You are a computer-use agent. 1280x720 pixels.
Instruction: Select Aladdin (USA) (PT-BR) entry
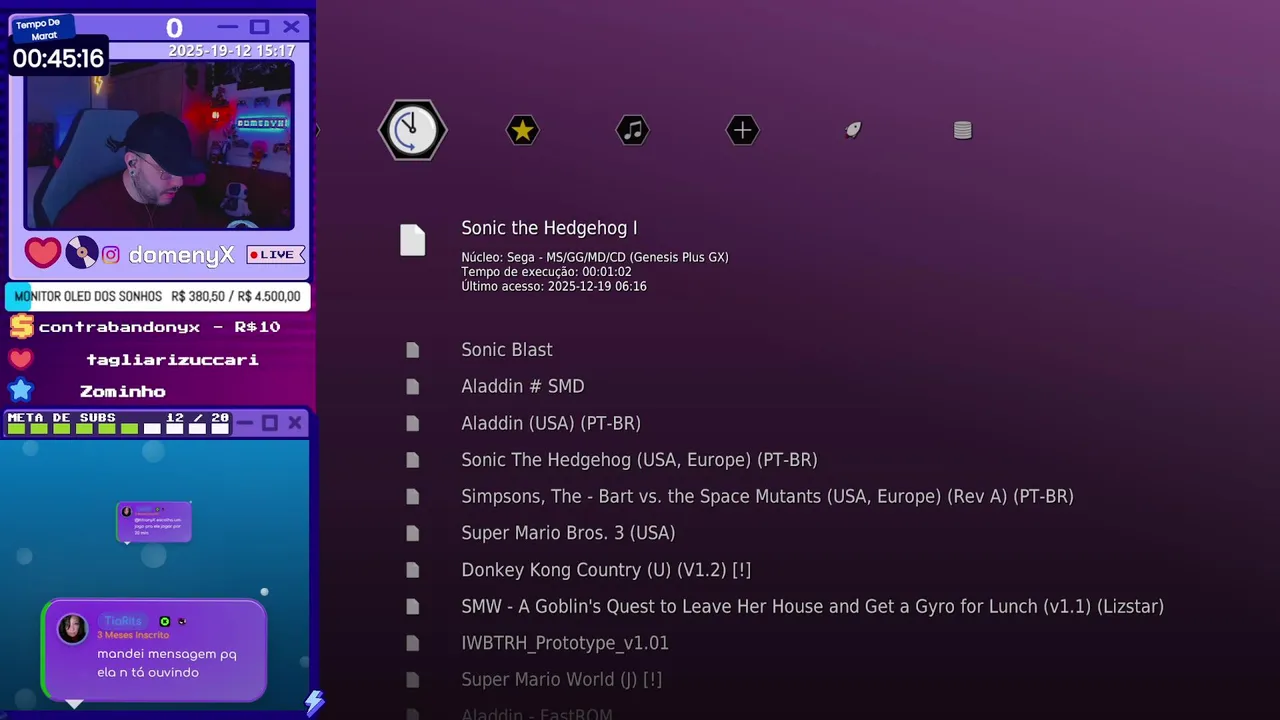(551, 423)
